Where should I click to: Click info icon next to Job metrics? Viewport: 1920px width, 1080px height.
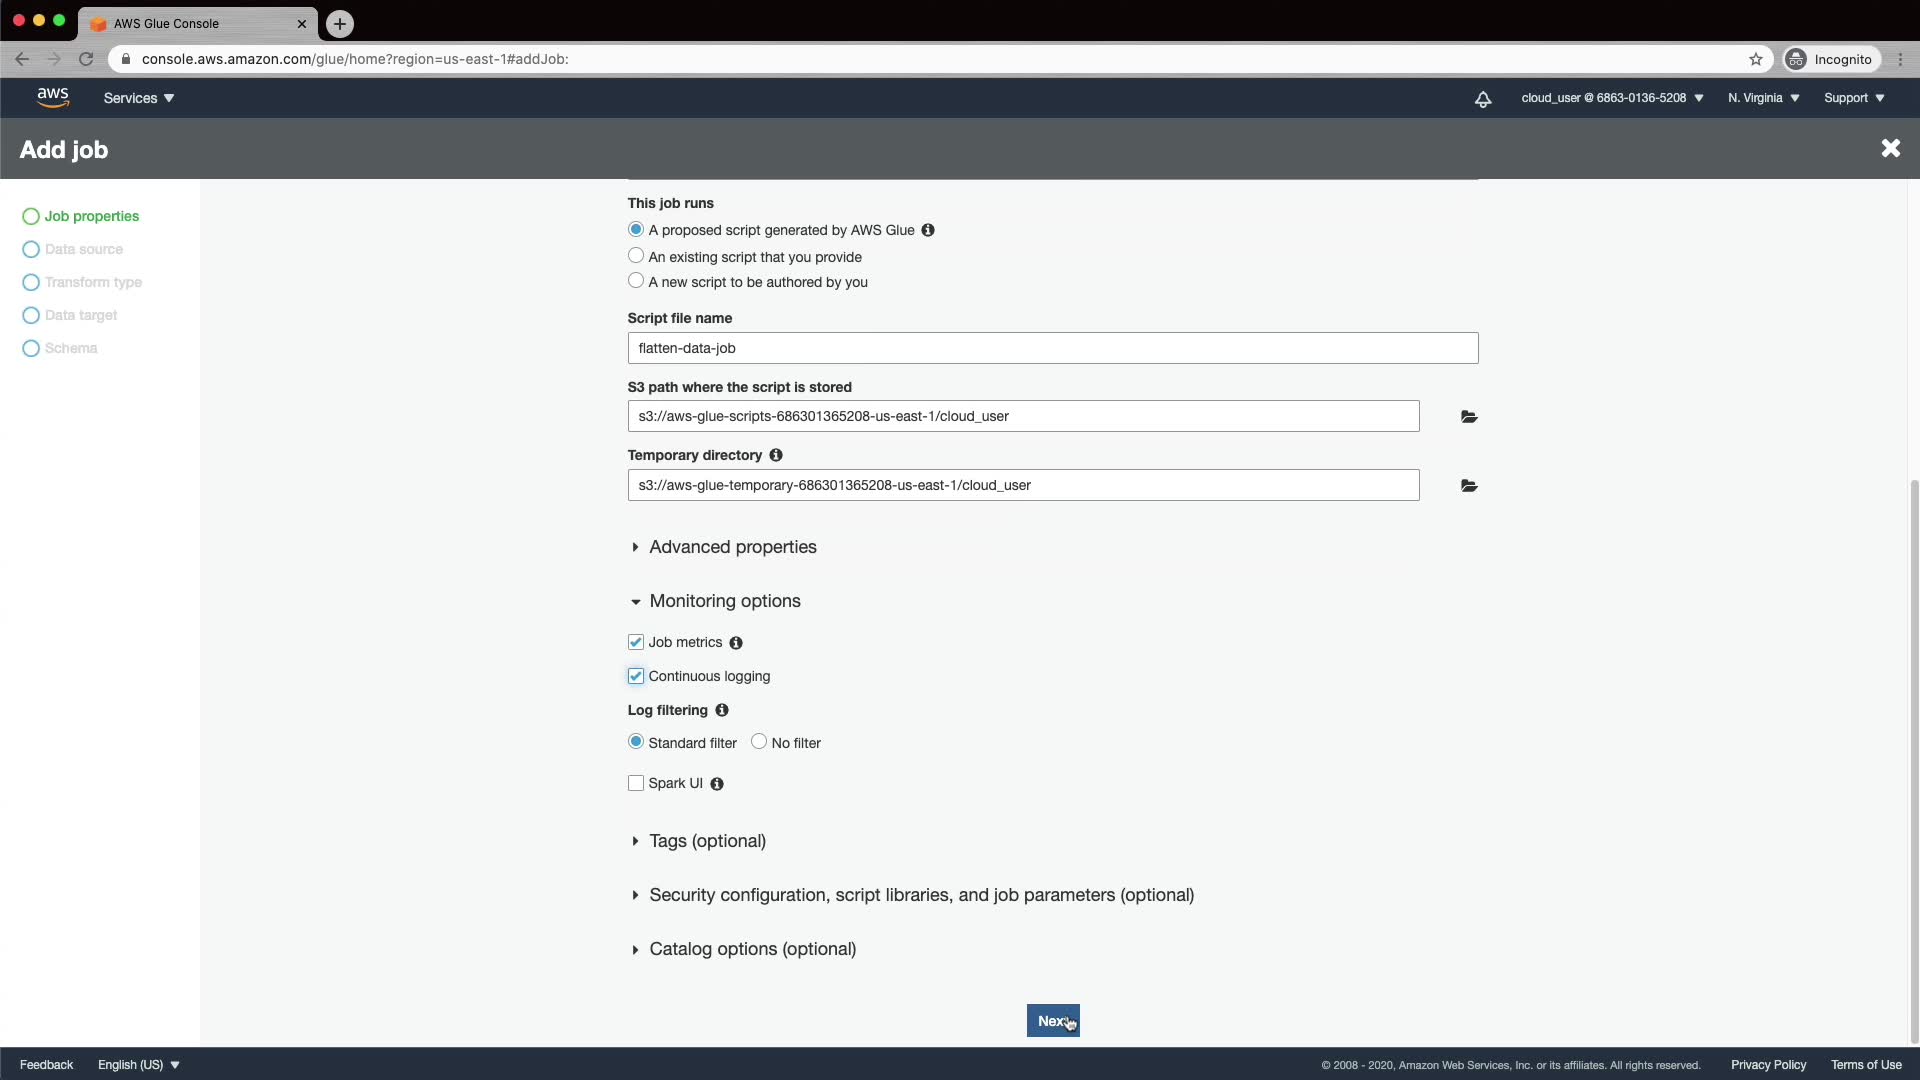click(736, 643)
